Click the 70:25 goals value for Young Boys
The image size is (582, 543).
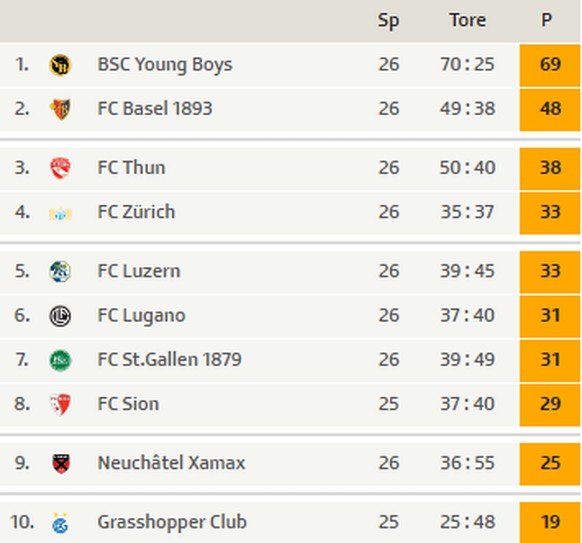tap(467, 64)
